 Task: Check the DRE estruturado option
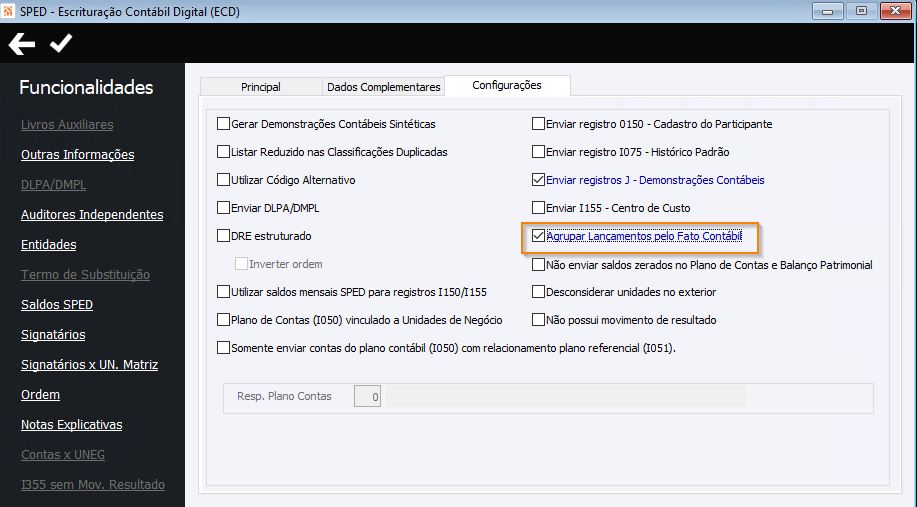click(223, 236)
